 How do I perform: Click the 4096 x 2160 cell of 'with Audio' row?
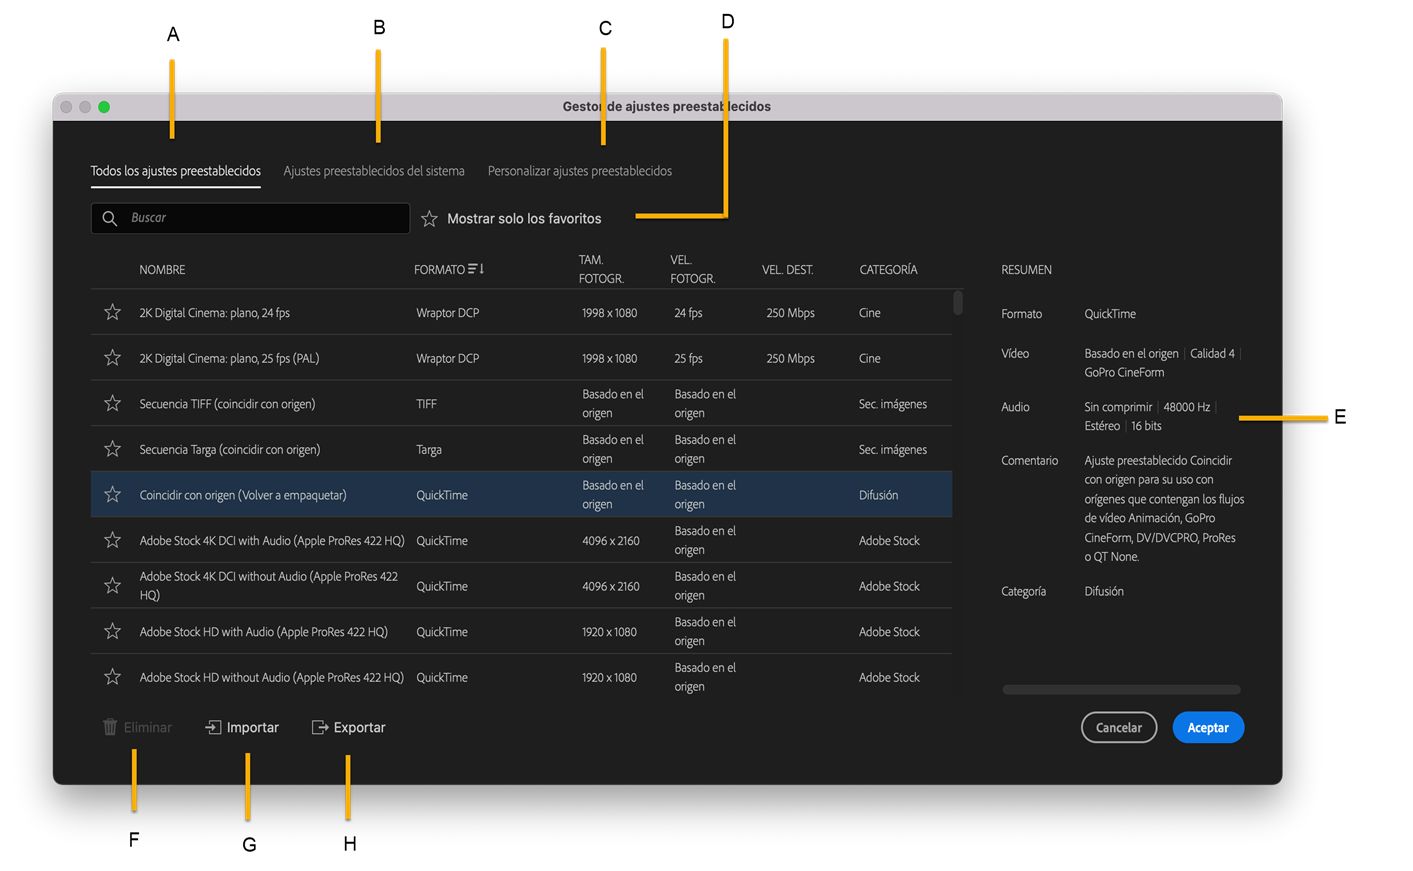[x=611, y=541]
